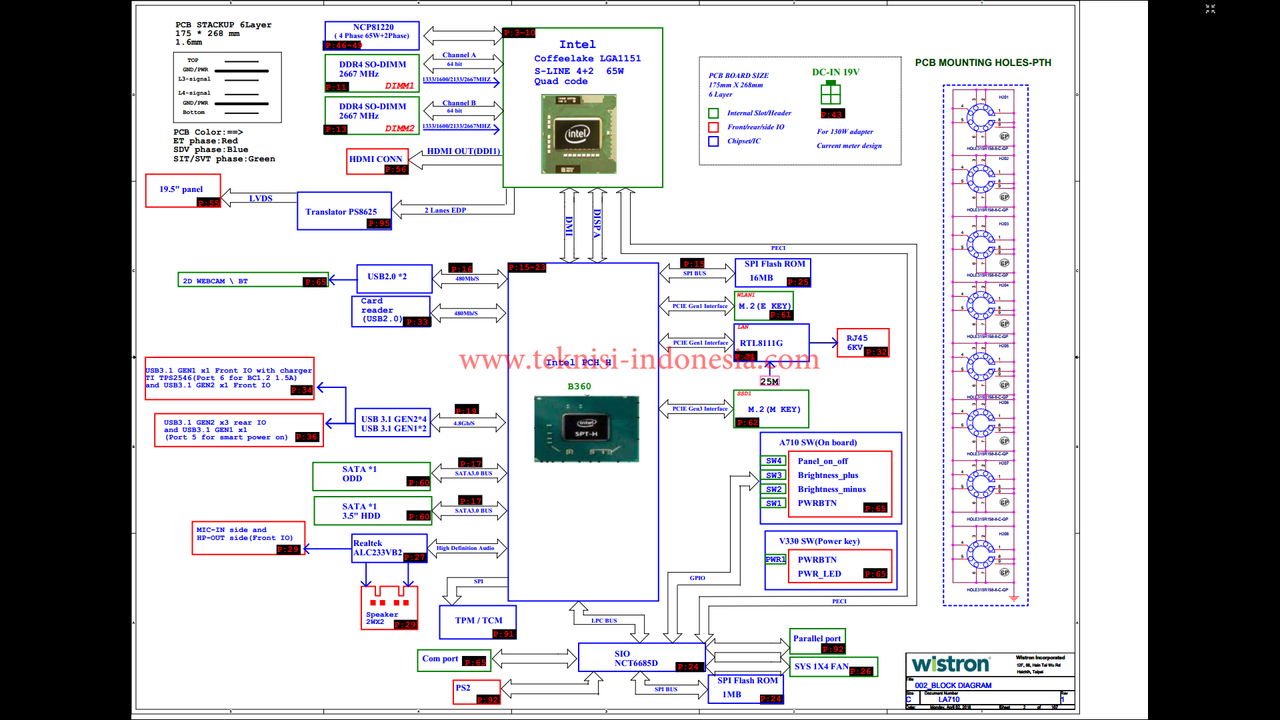Select the 'PCB STACKUP 6Layer' heading
Image resolution: width=1280 pixels, height=720 pixels.
pos(222,25)
